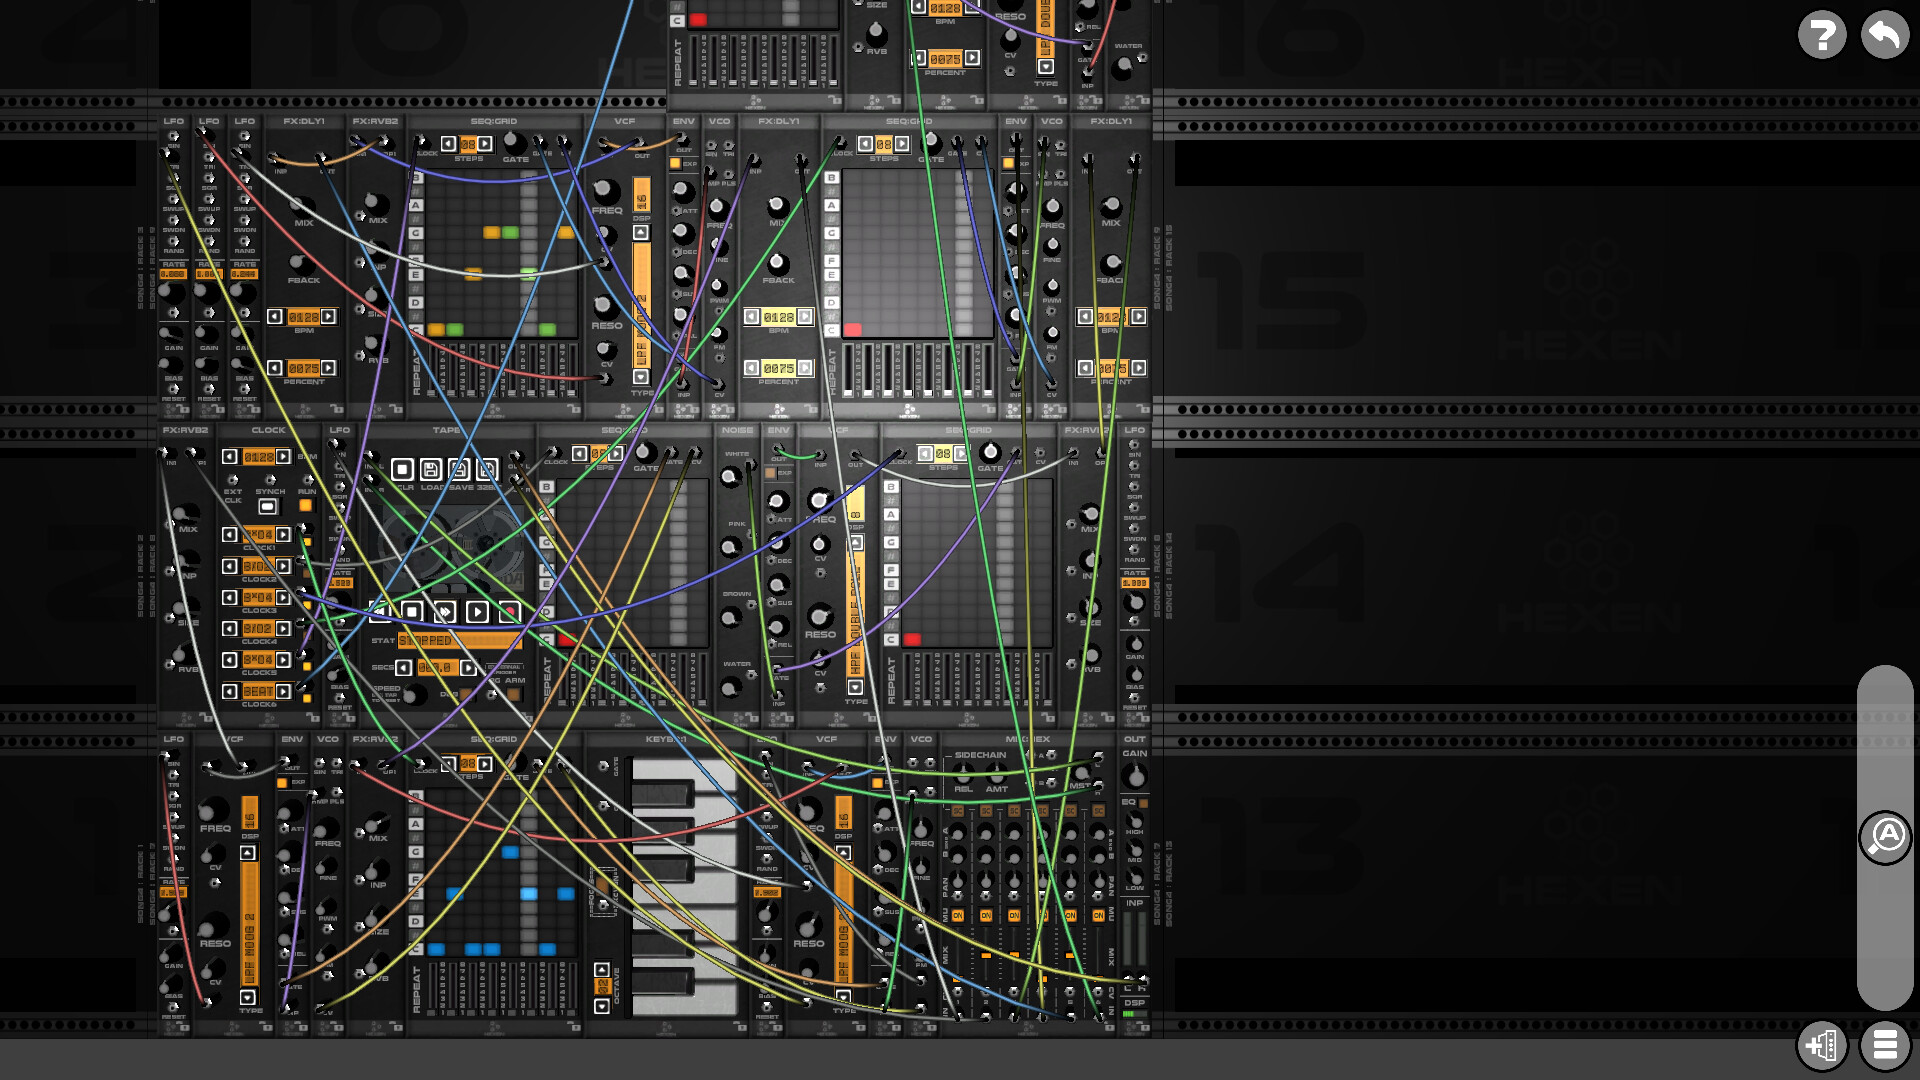Toggle the SC sidechain button on a mixer channel
This screenshot has height=1080, width=1920.
pyautogui.click(x=959, y=810)
